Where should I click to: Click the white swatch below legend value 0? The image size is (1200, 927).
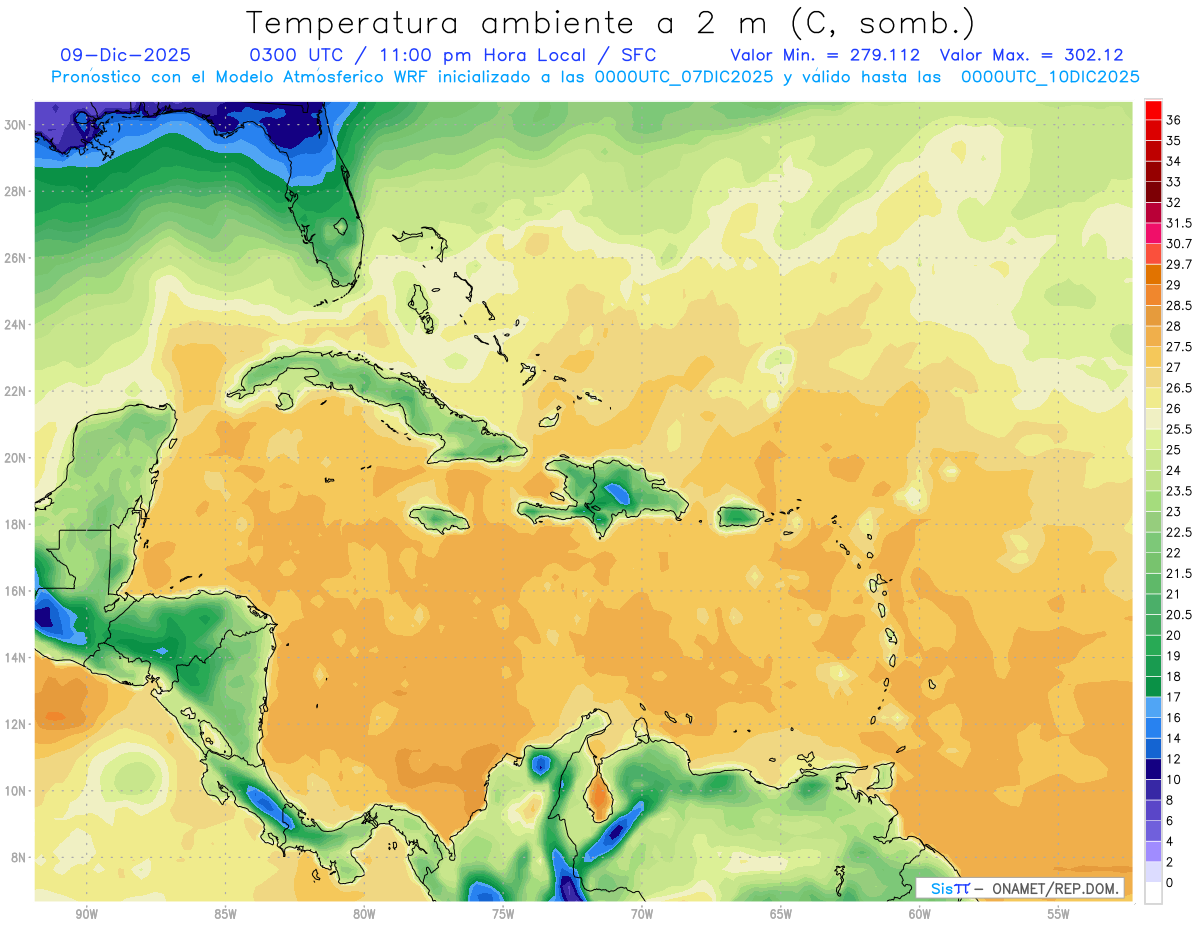pyautogui.click(x=1153, y=894)
